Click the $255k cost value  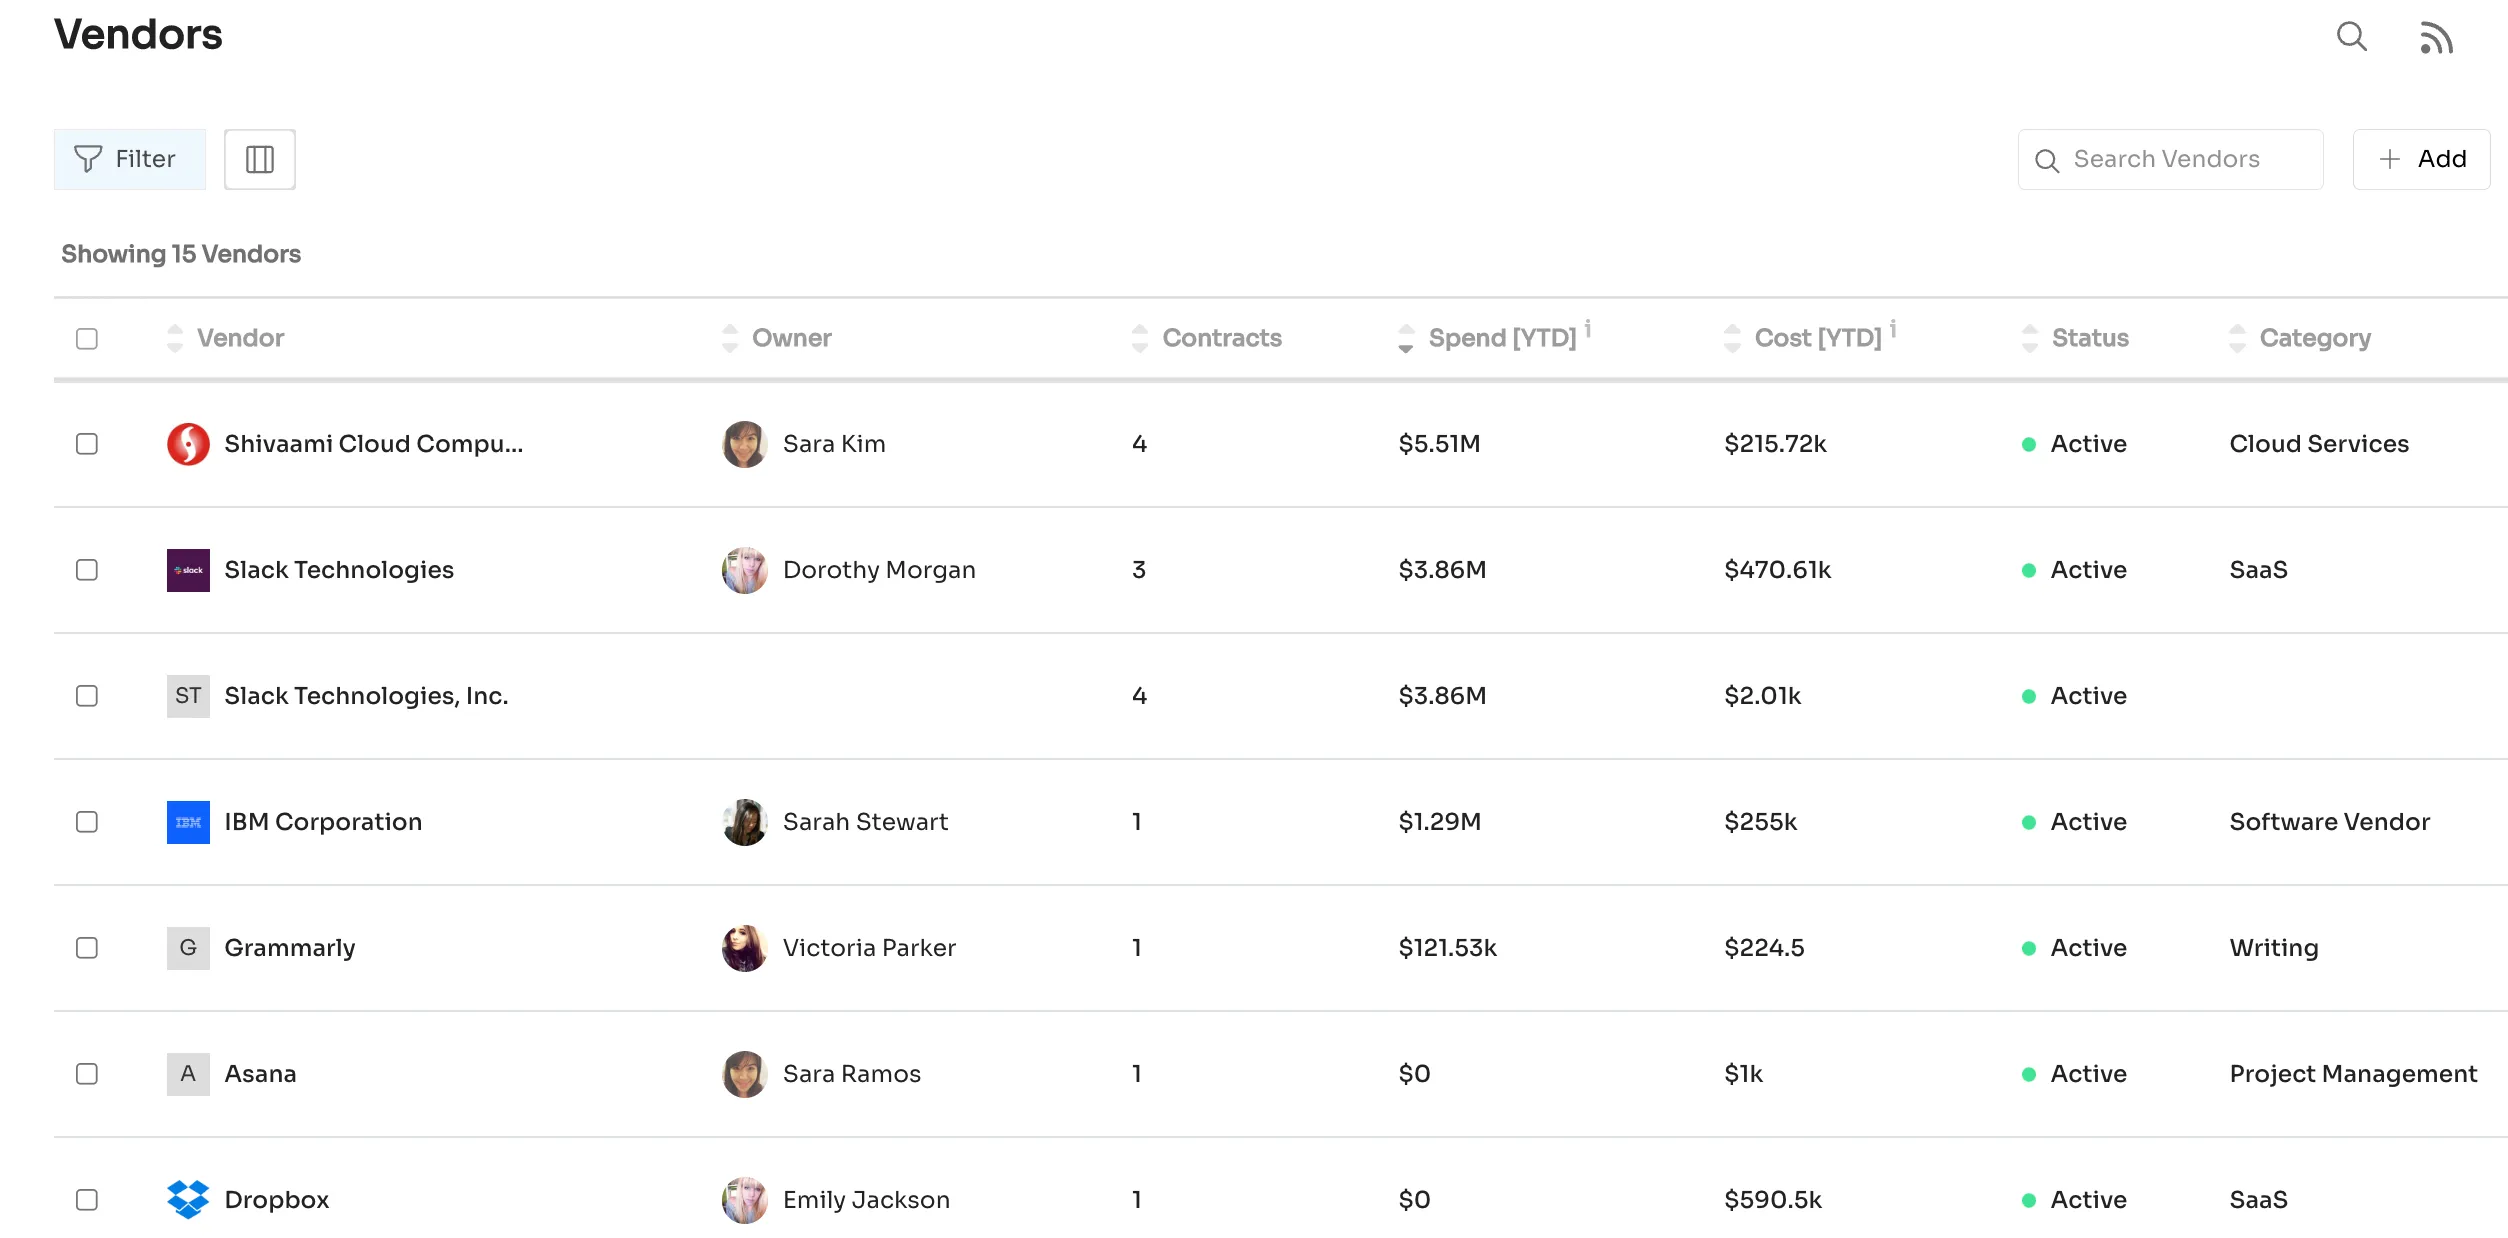[x=1760, y=822]
